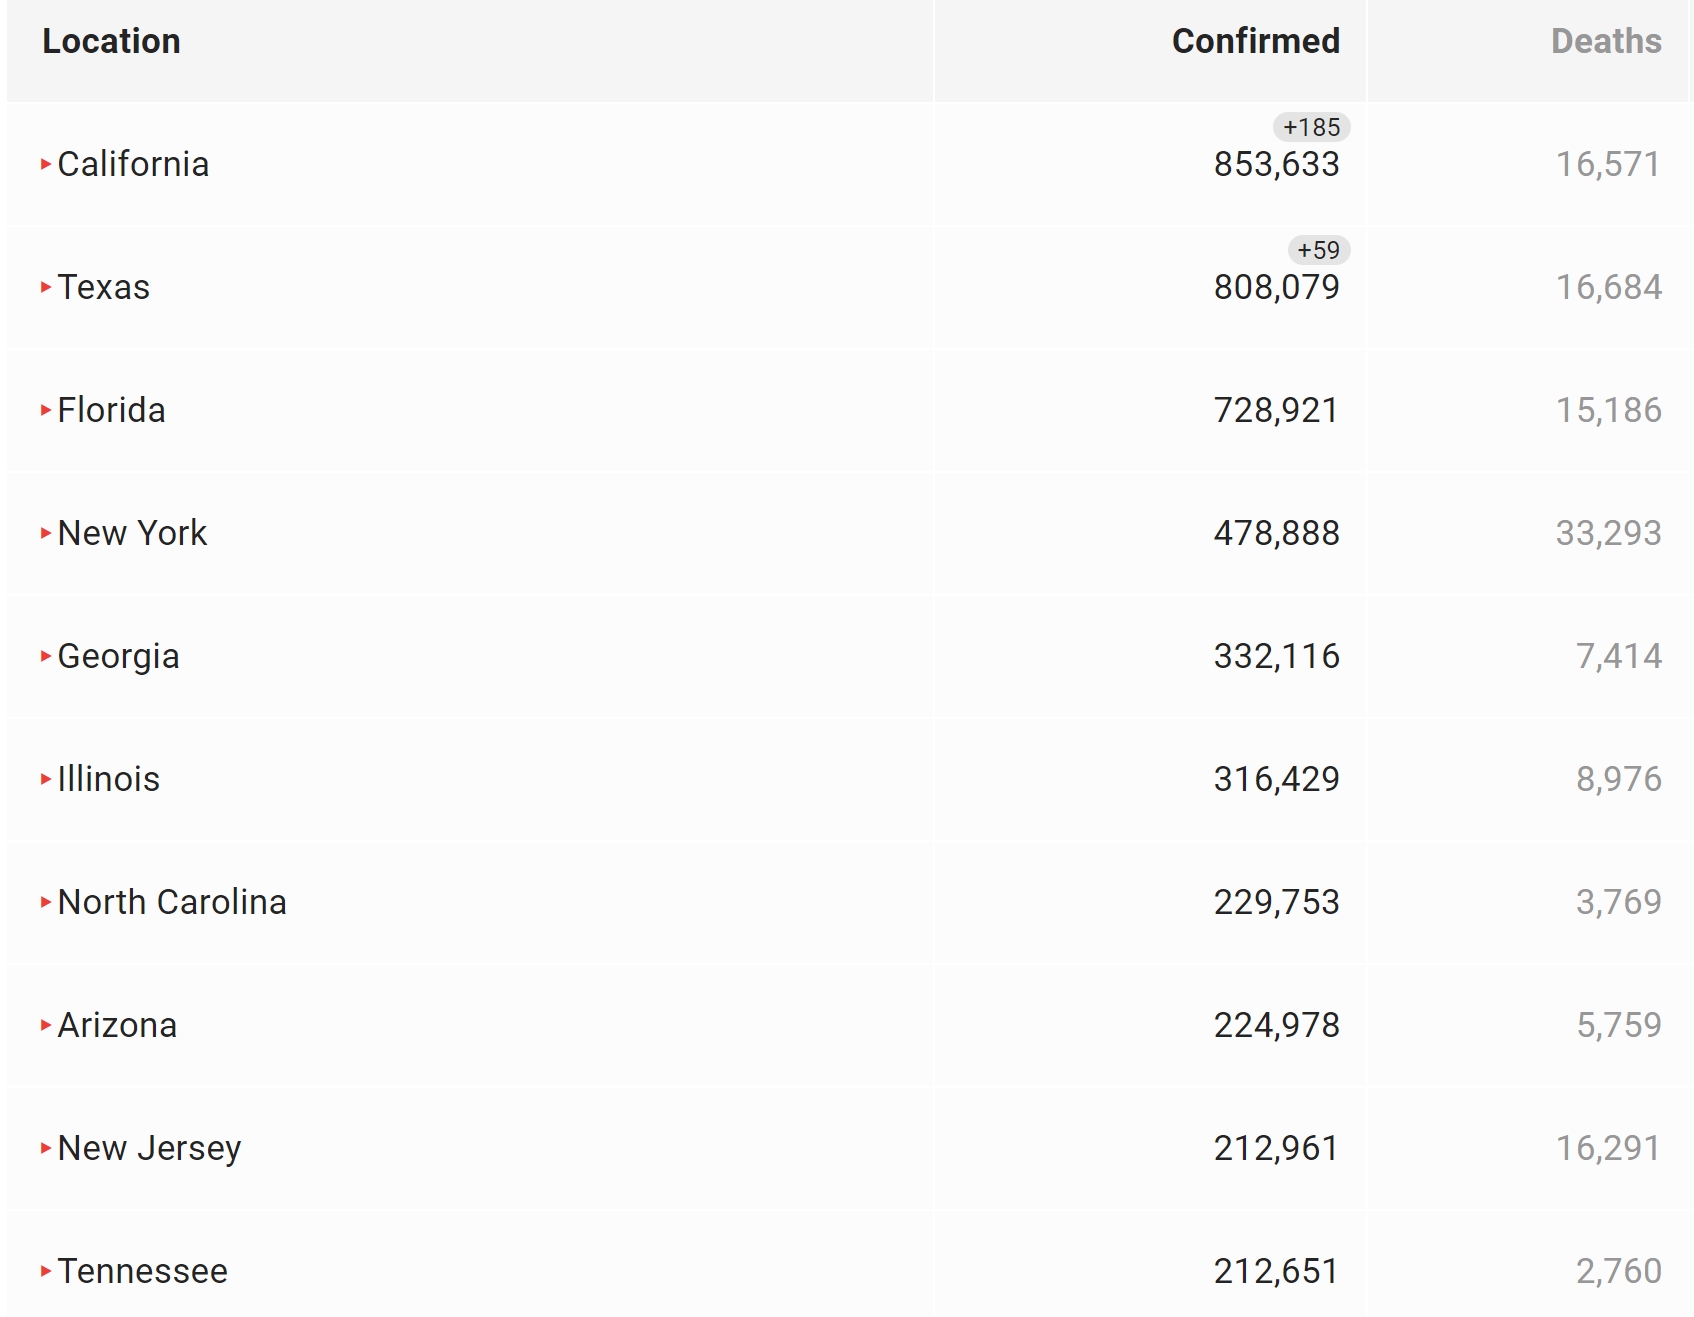Click the +59 new cases badge
Viewport: 1694px width, 1317px height.
click(1318, 250)
